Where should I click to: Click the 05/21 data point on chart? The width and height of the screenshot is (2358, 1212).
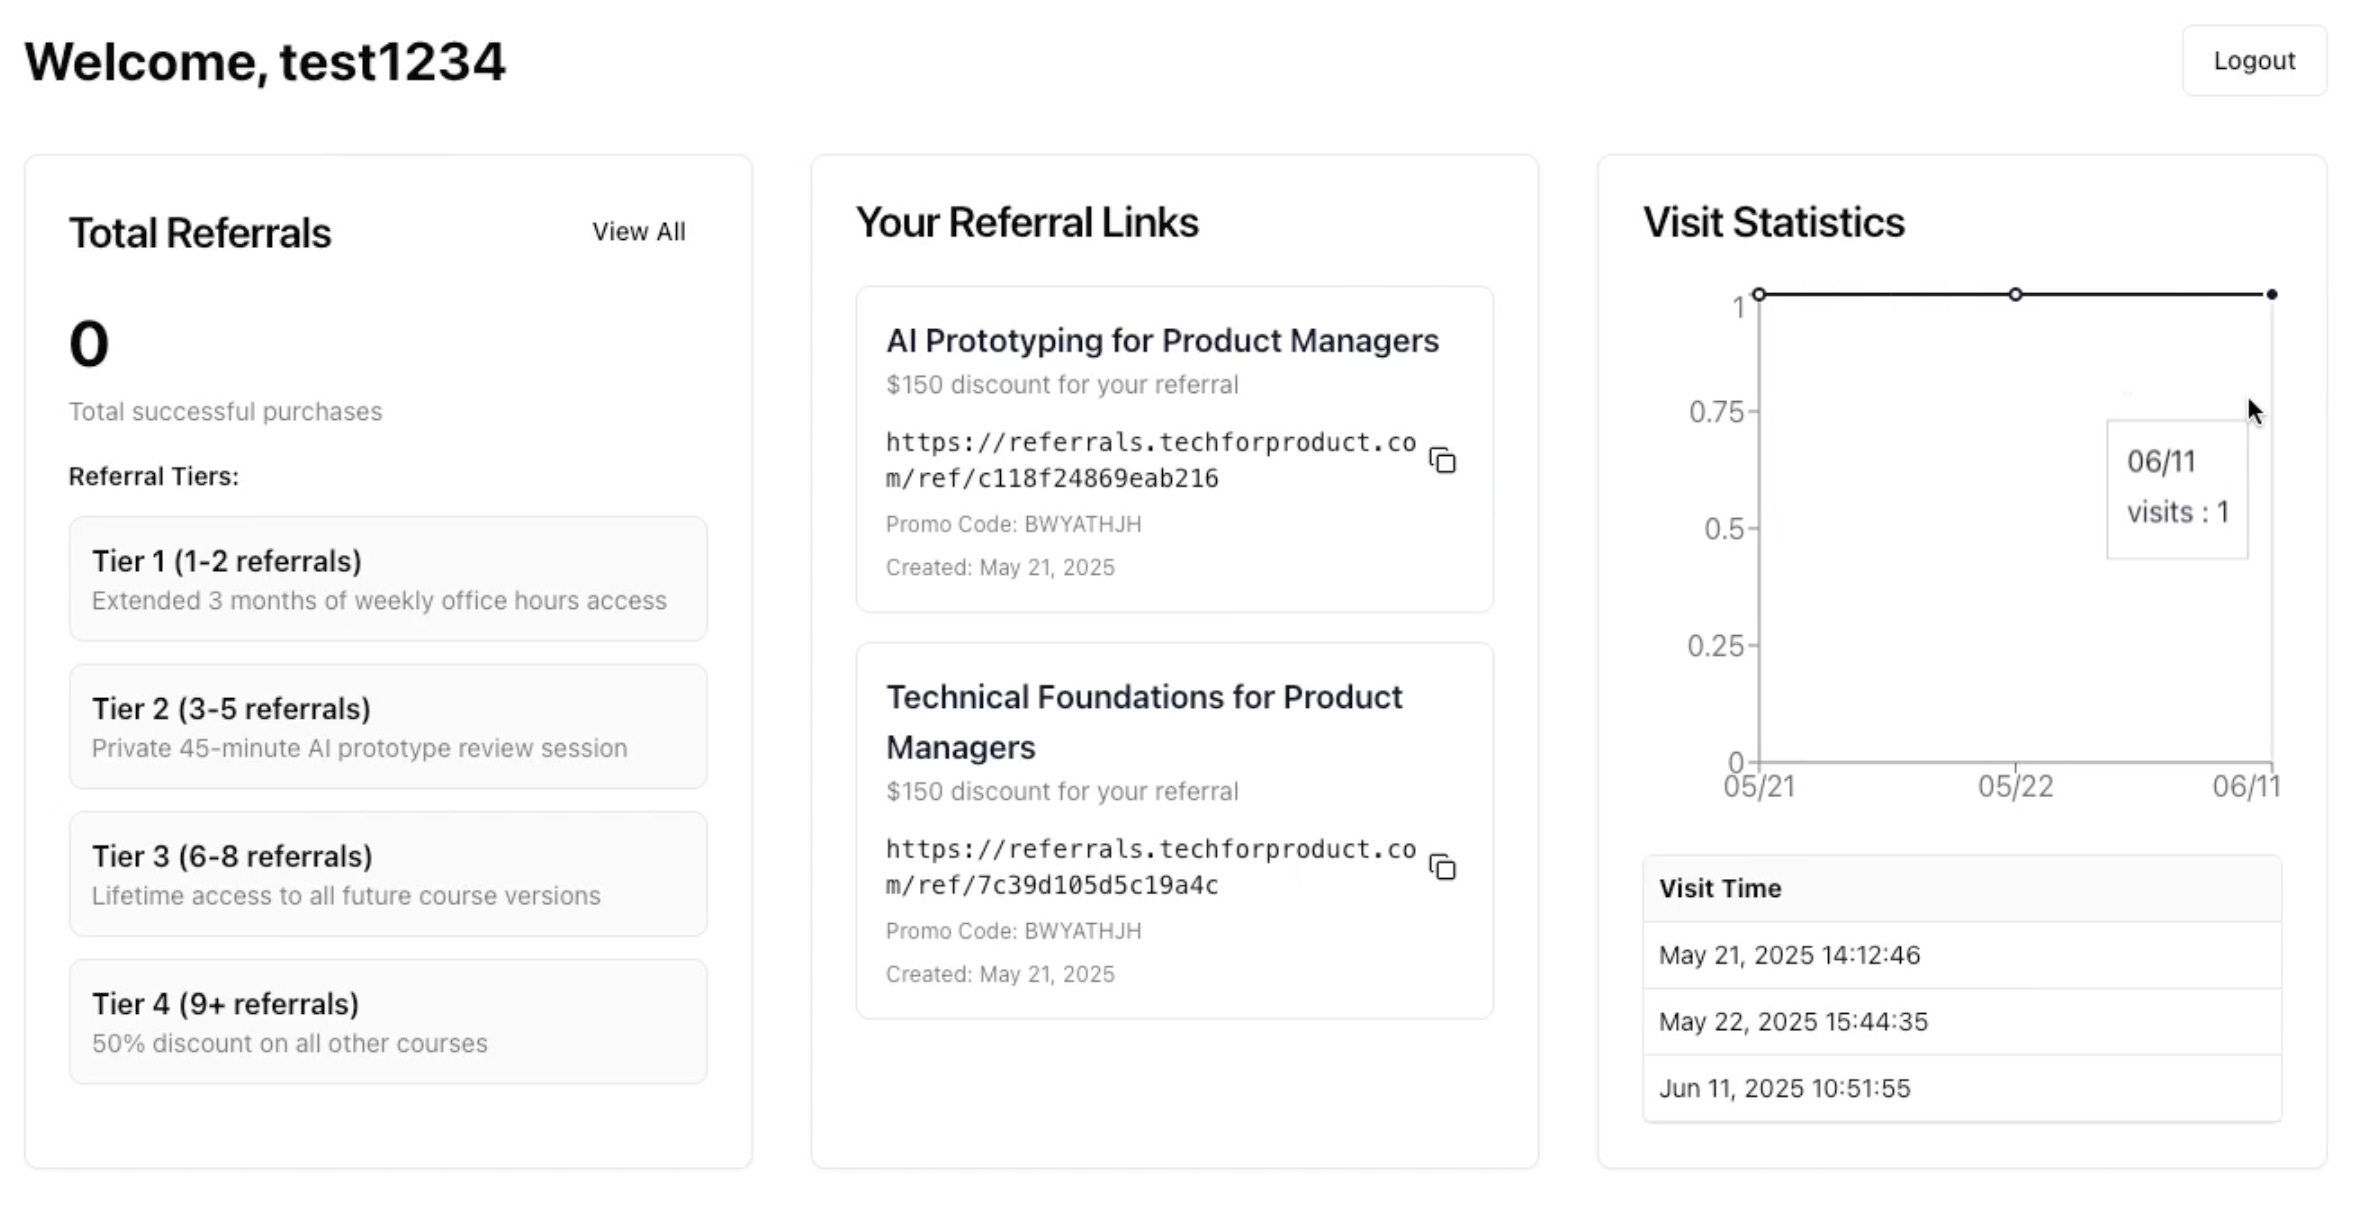tap(1759, 294)
